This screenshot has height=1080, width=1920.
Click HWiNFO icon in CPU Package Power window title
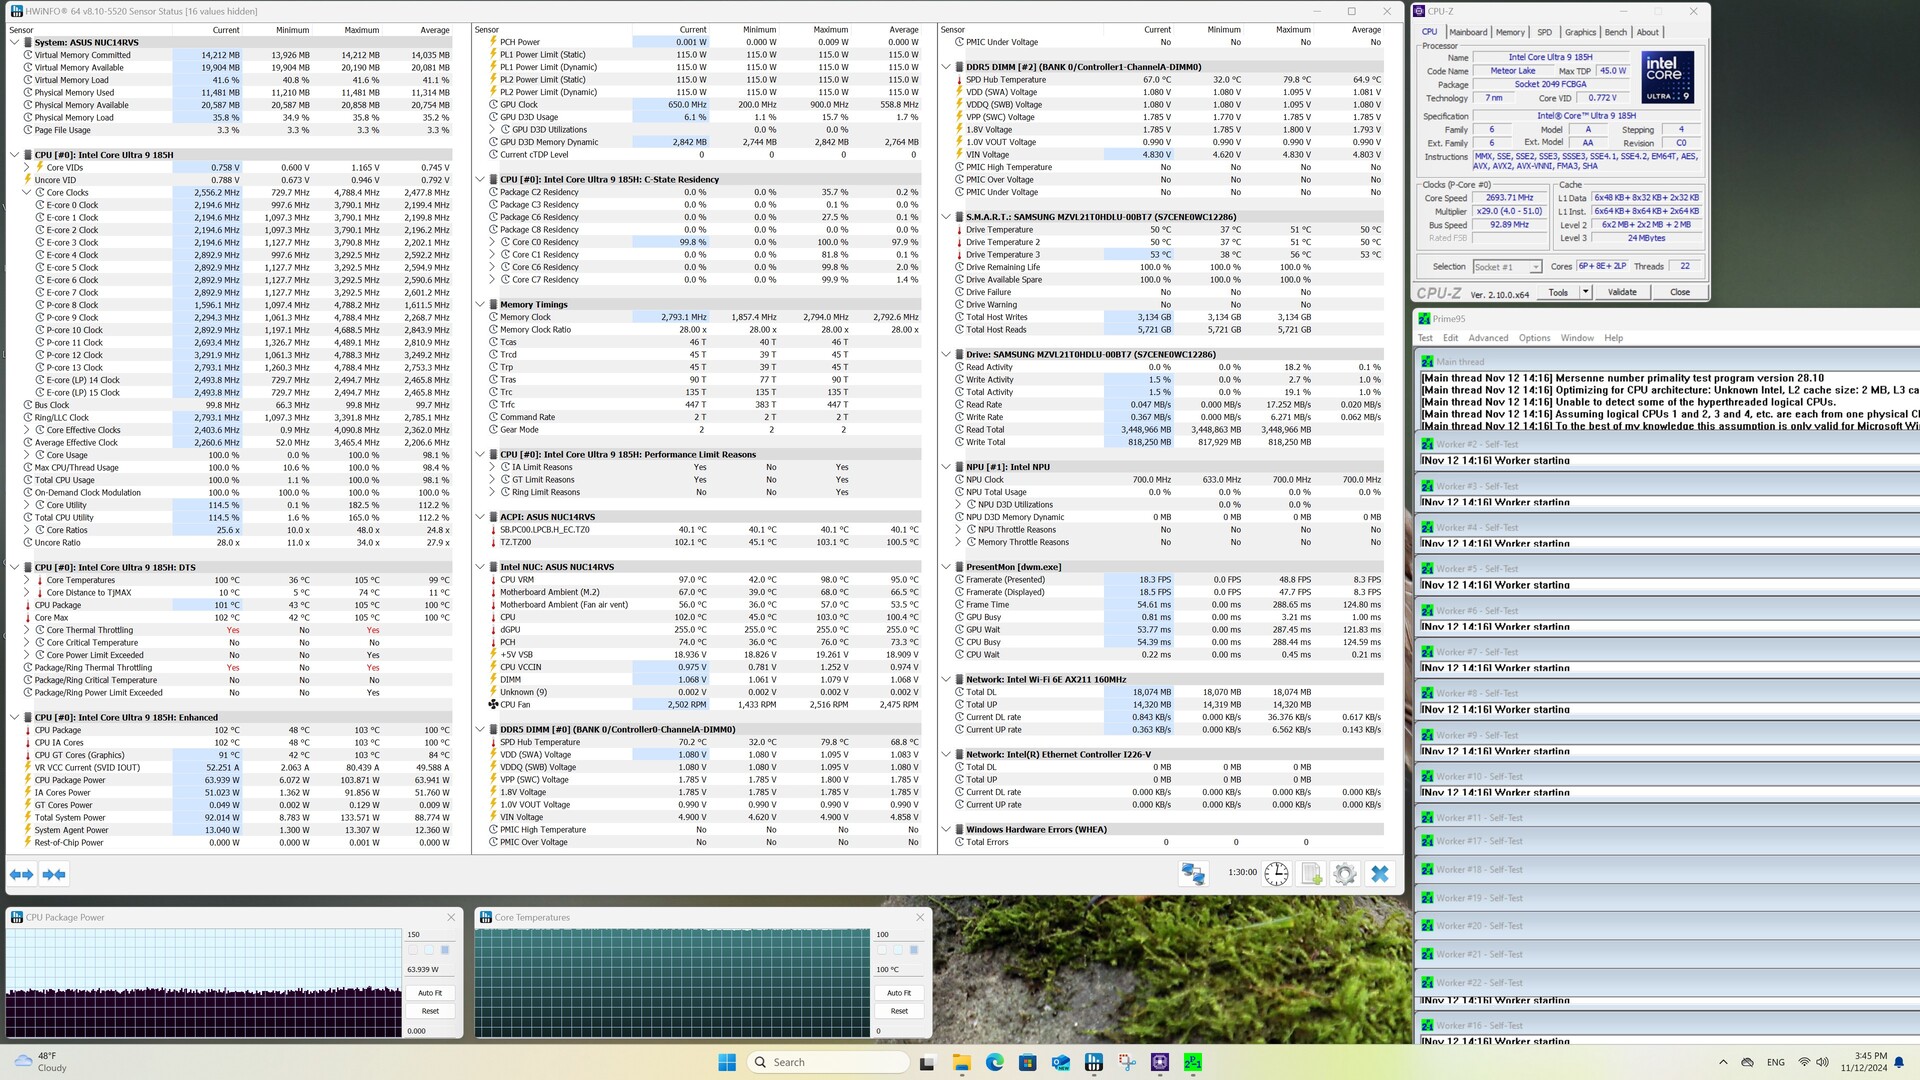17,917
